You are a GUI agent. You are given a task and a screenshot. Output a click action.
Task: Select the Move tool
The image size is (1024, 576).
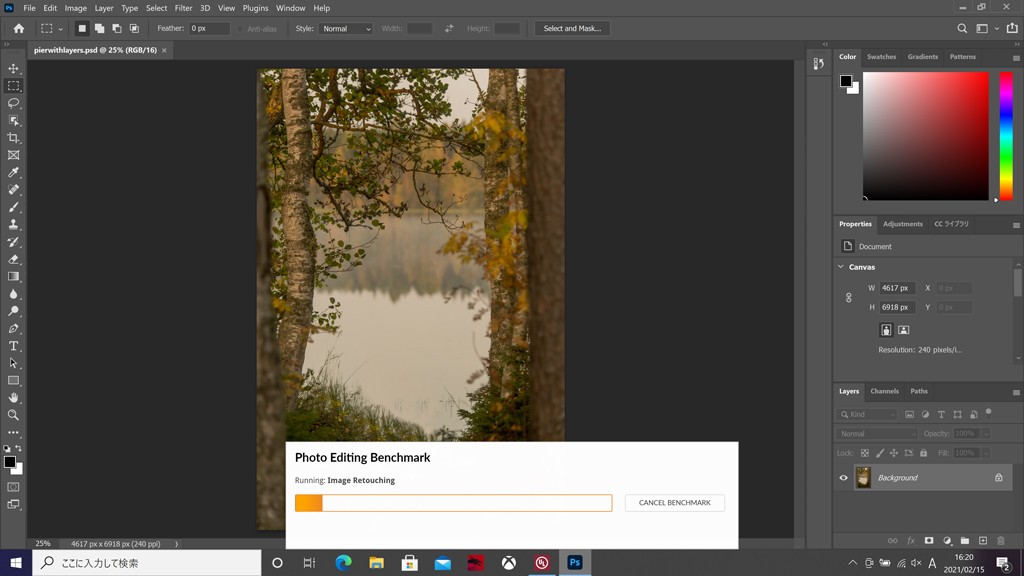coord(14,68)
